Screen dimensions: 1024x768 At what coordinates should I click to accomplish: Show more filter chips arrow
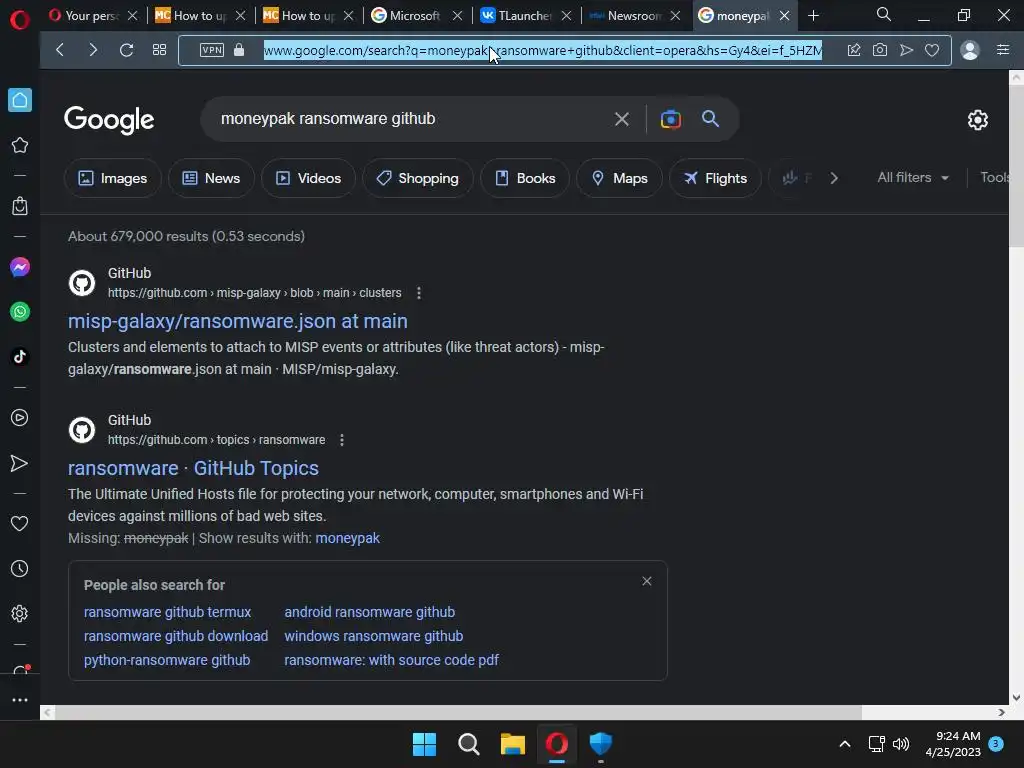(834, 178)
